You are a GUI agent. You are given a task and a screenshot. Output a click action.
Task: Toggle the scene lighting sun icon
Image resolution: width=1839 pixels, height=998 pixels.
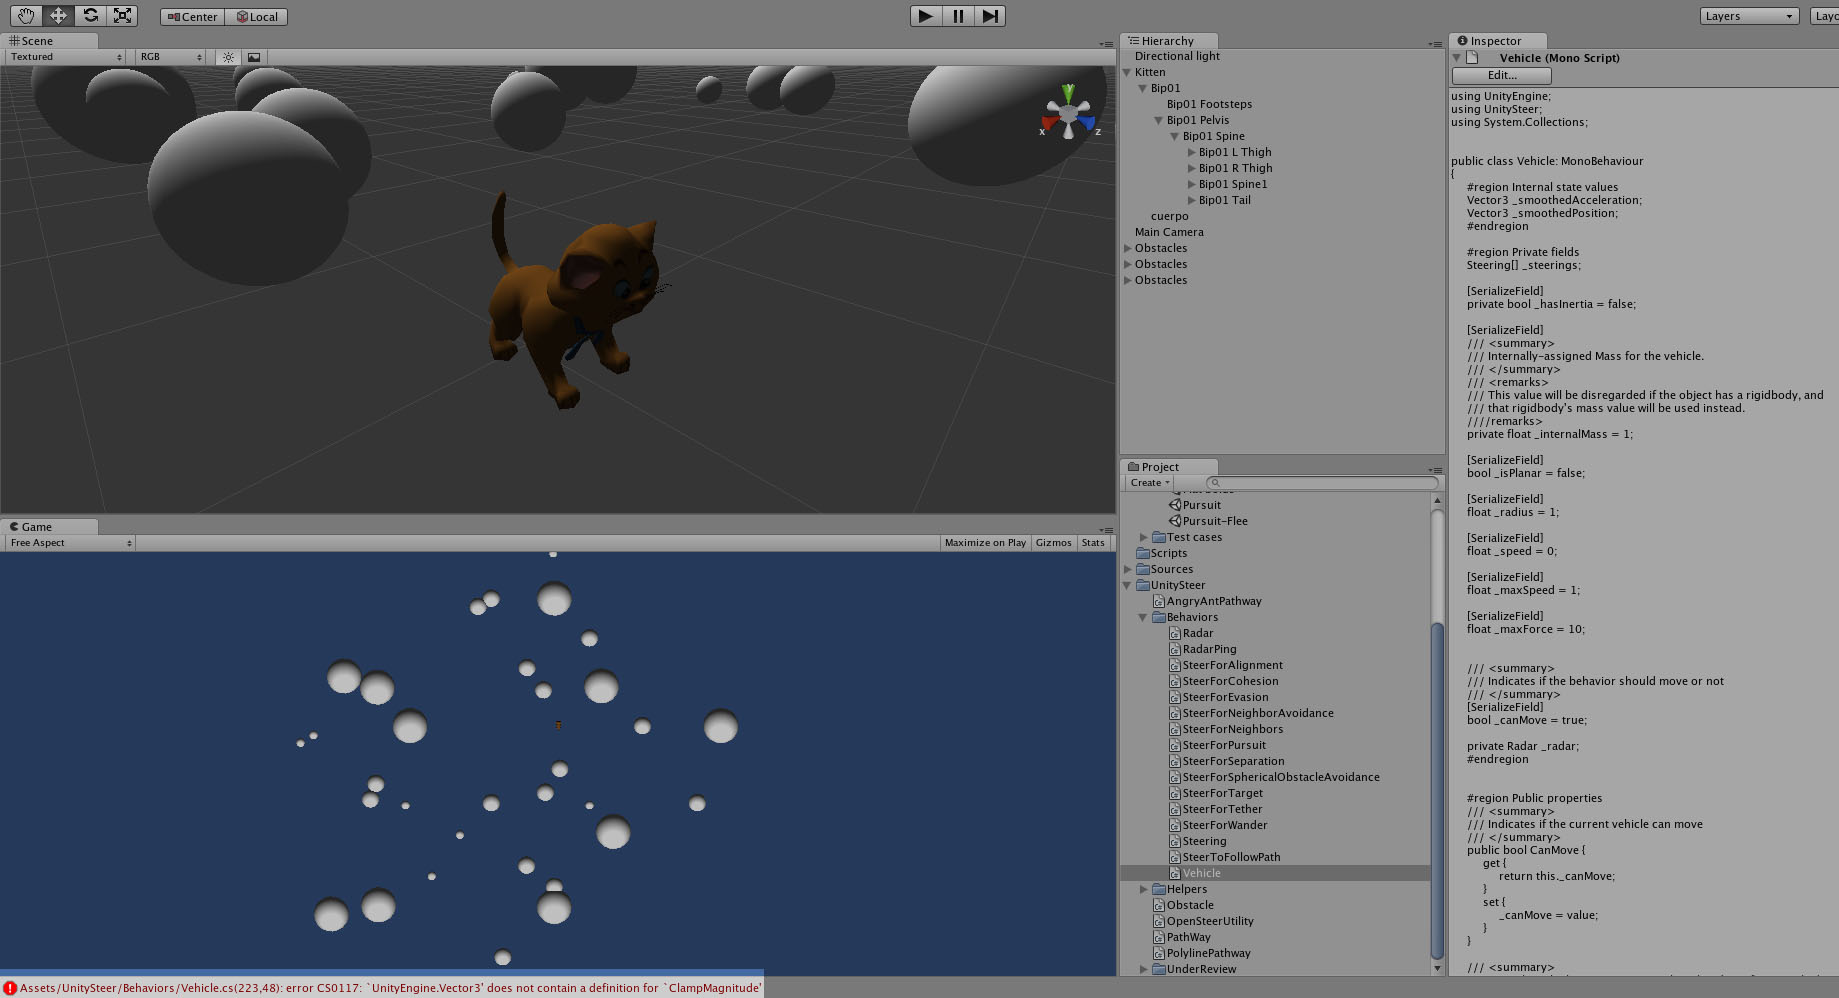coord(228,56)
